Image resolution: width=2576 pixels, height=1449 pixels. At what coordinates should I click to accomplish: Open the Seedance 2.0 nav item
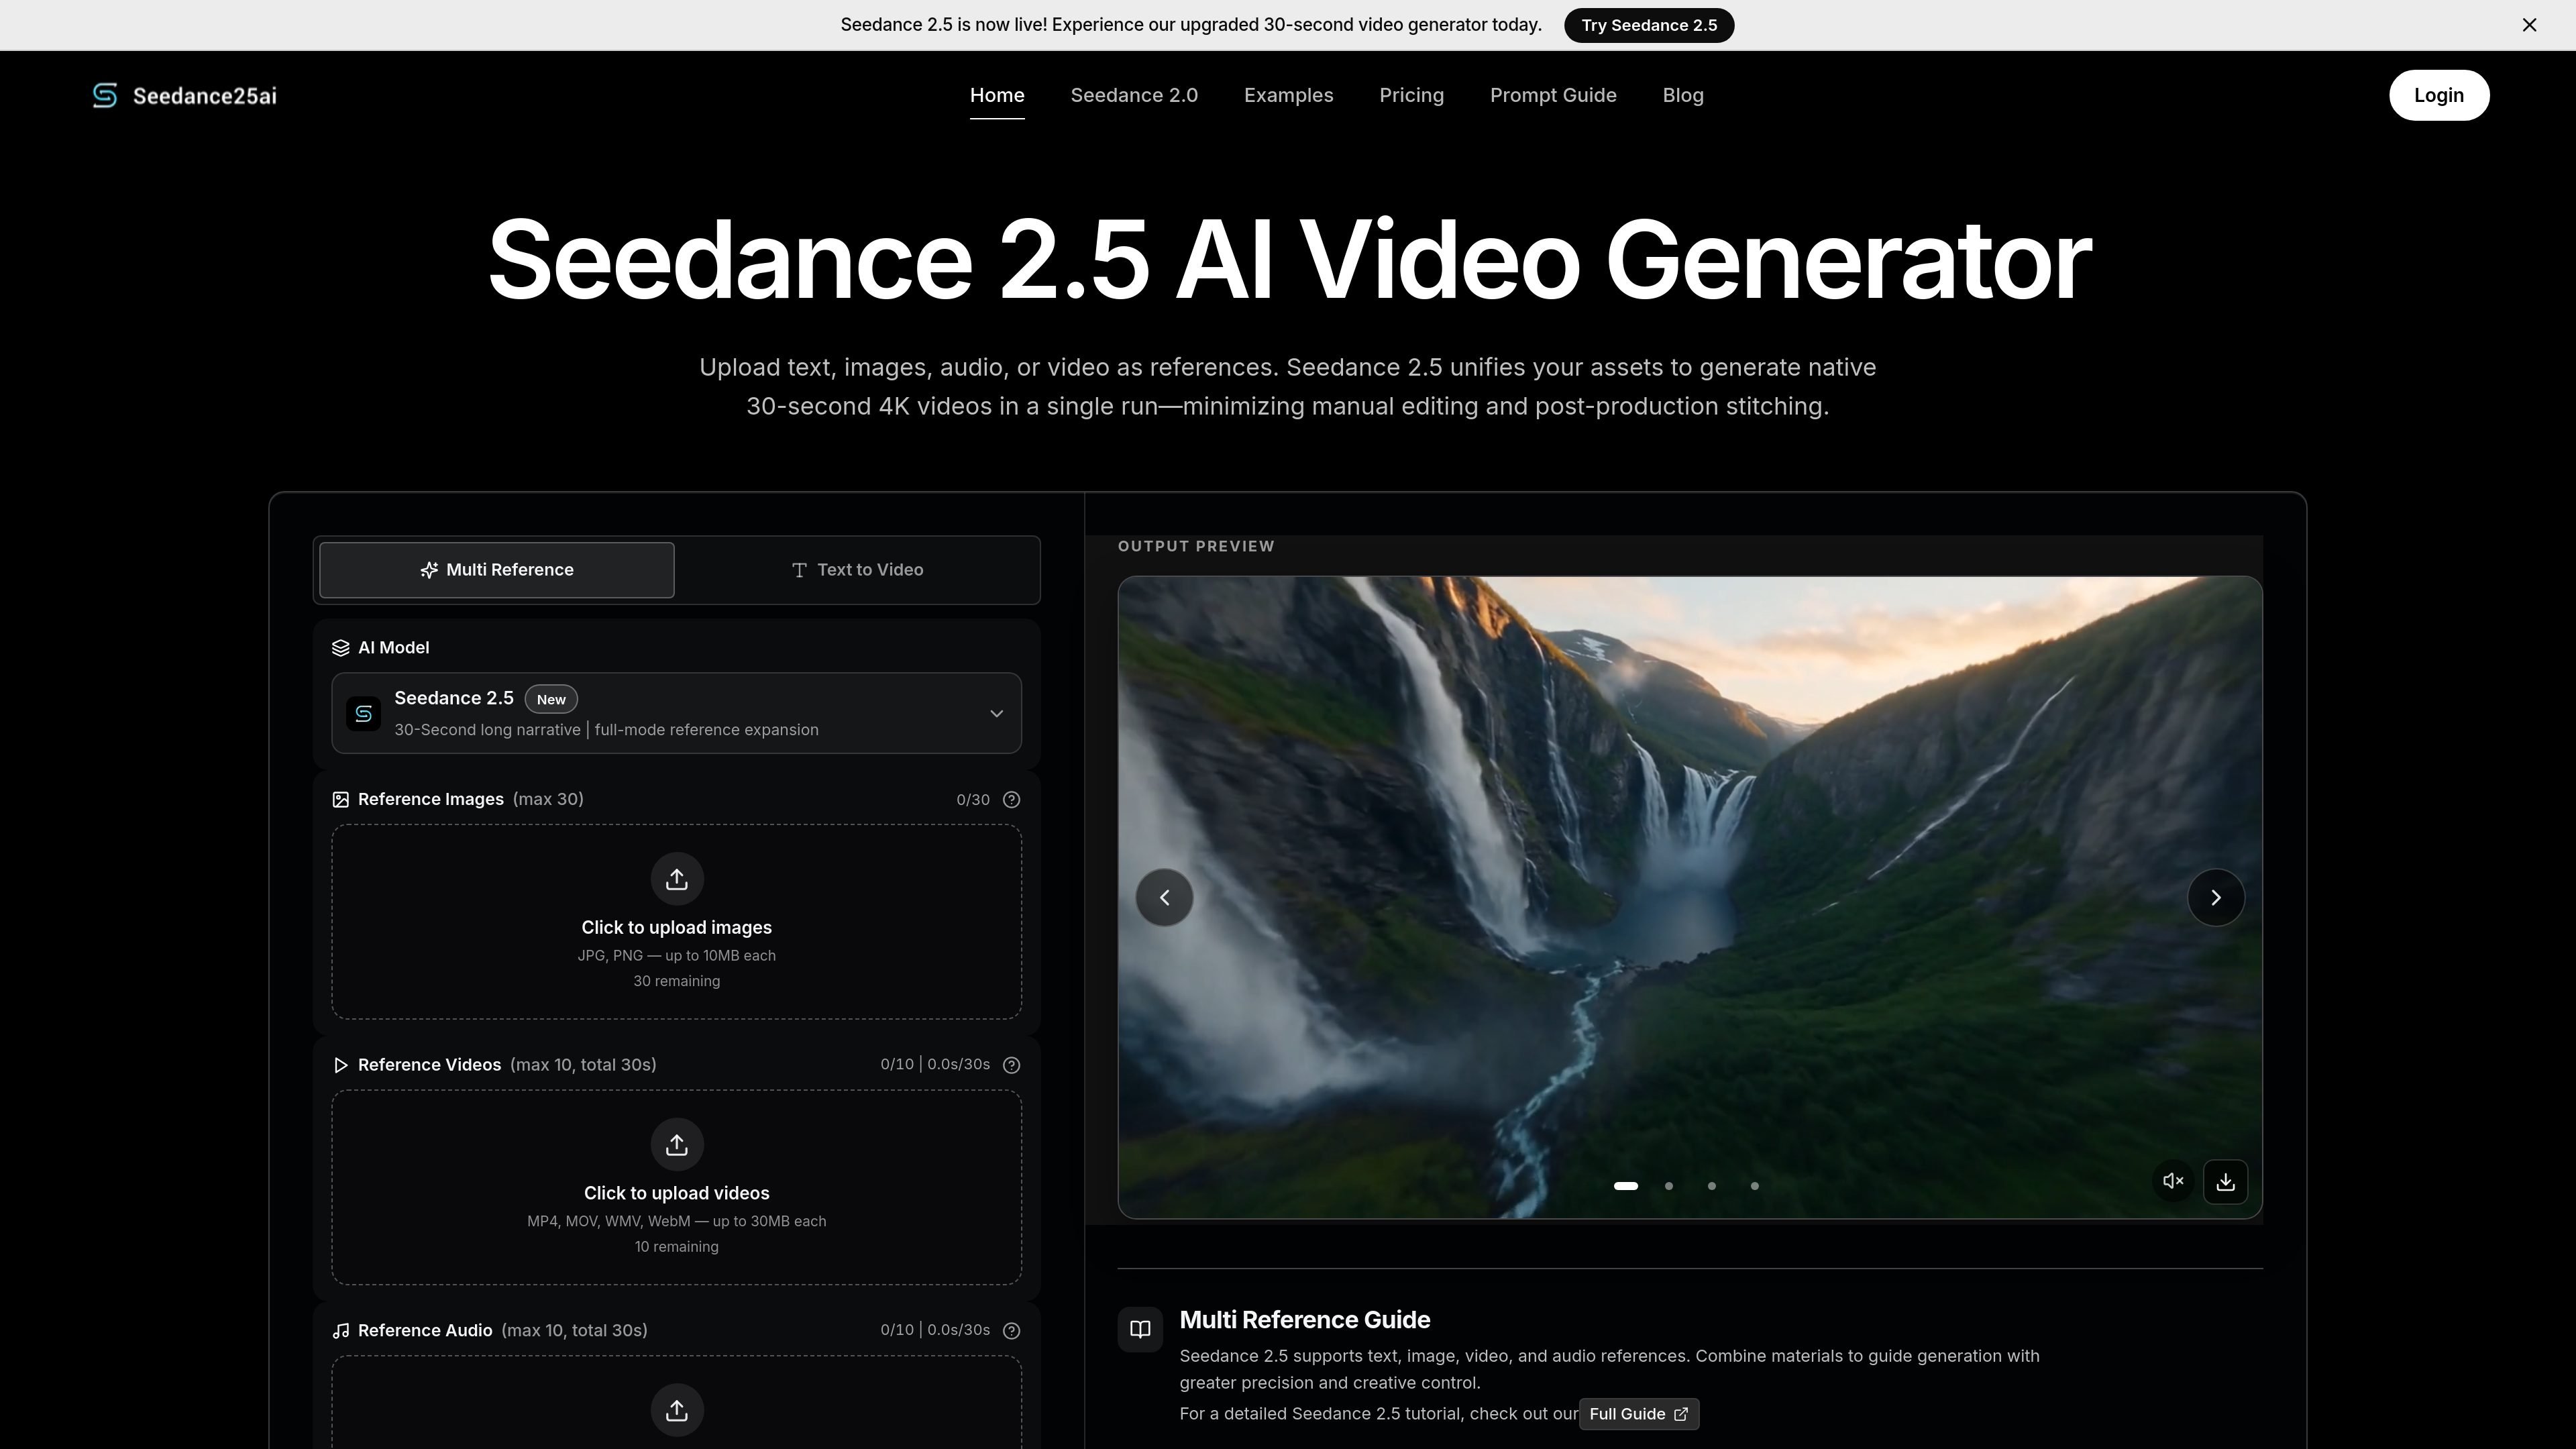(x=1134, y=95)
